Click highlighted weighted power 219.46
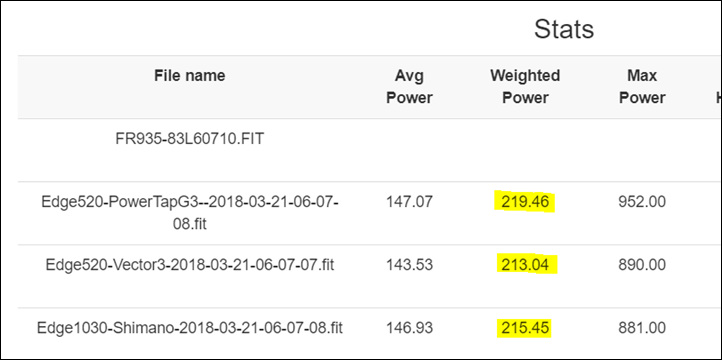722x360 pixels. [x=525, y=202]
